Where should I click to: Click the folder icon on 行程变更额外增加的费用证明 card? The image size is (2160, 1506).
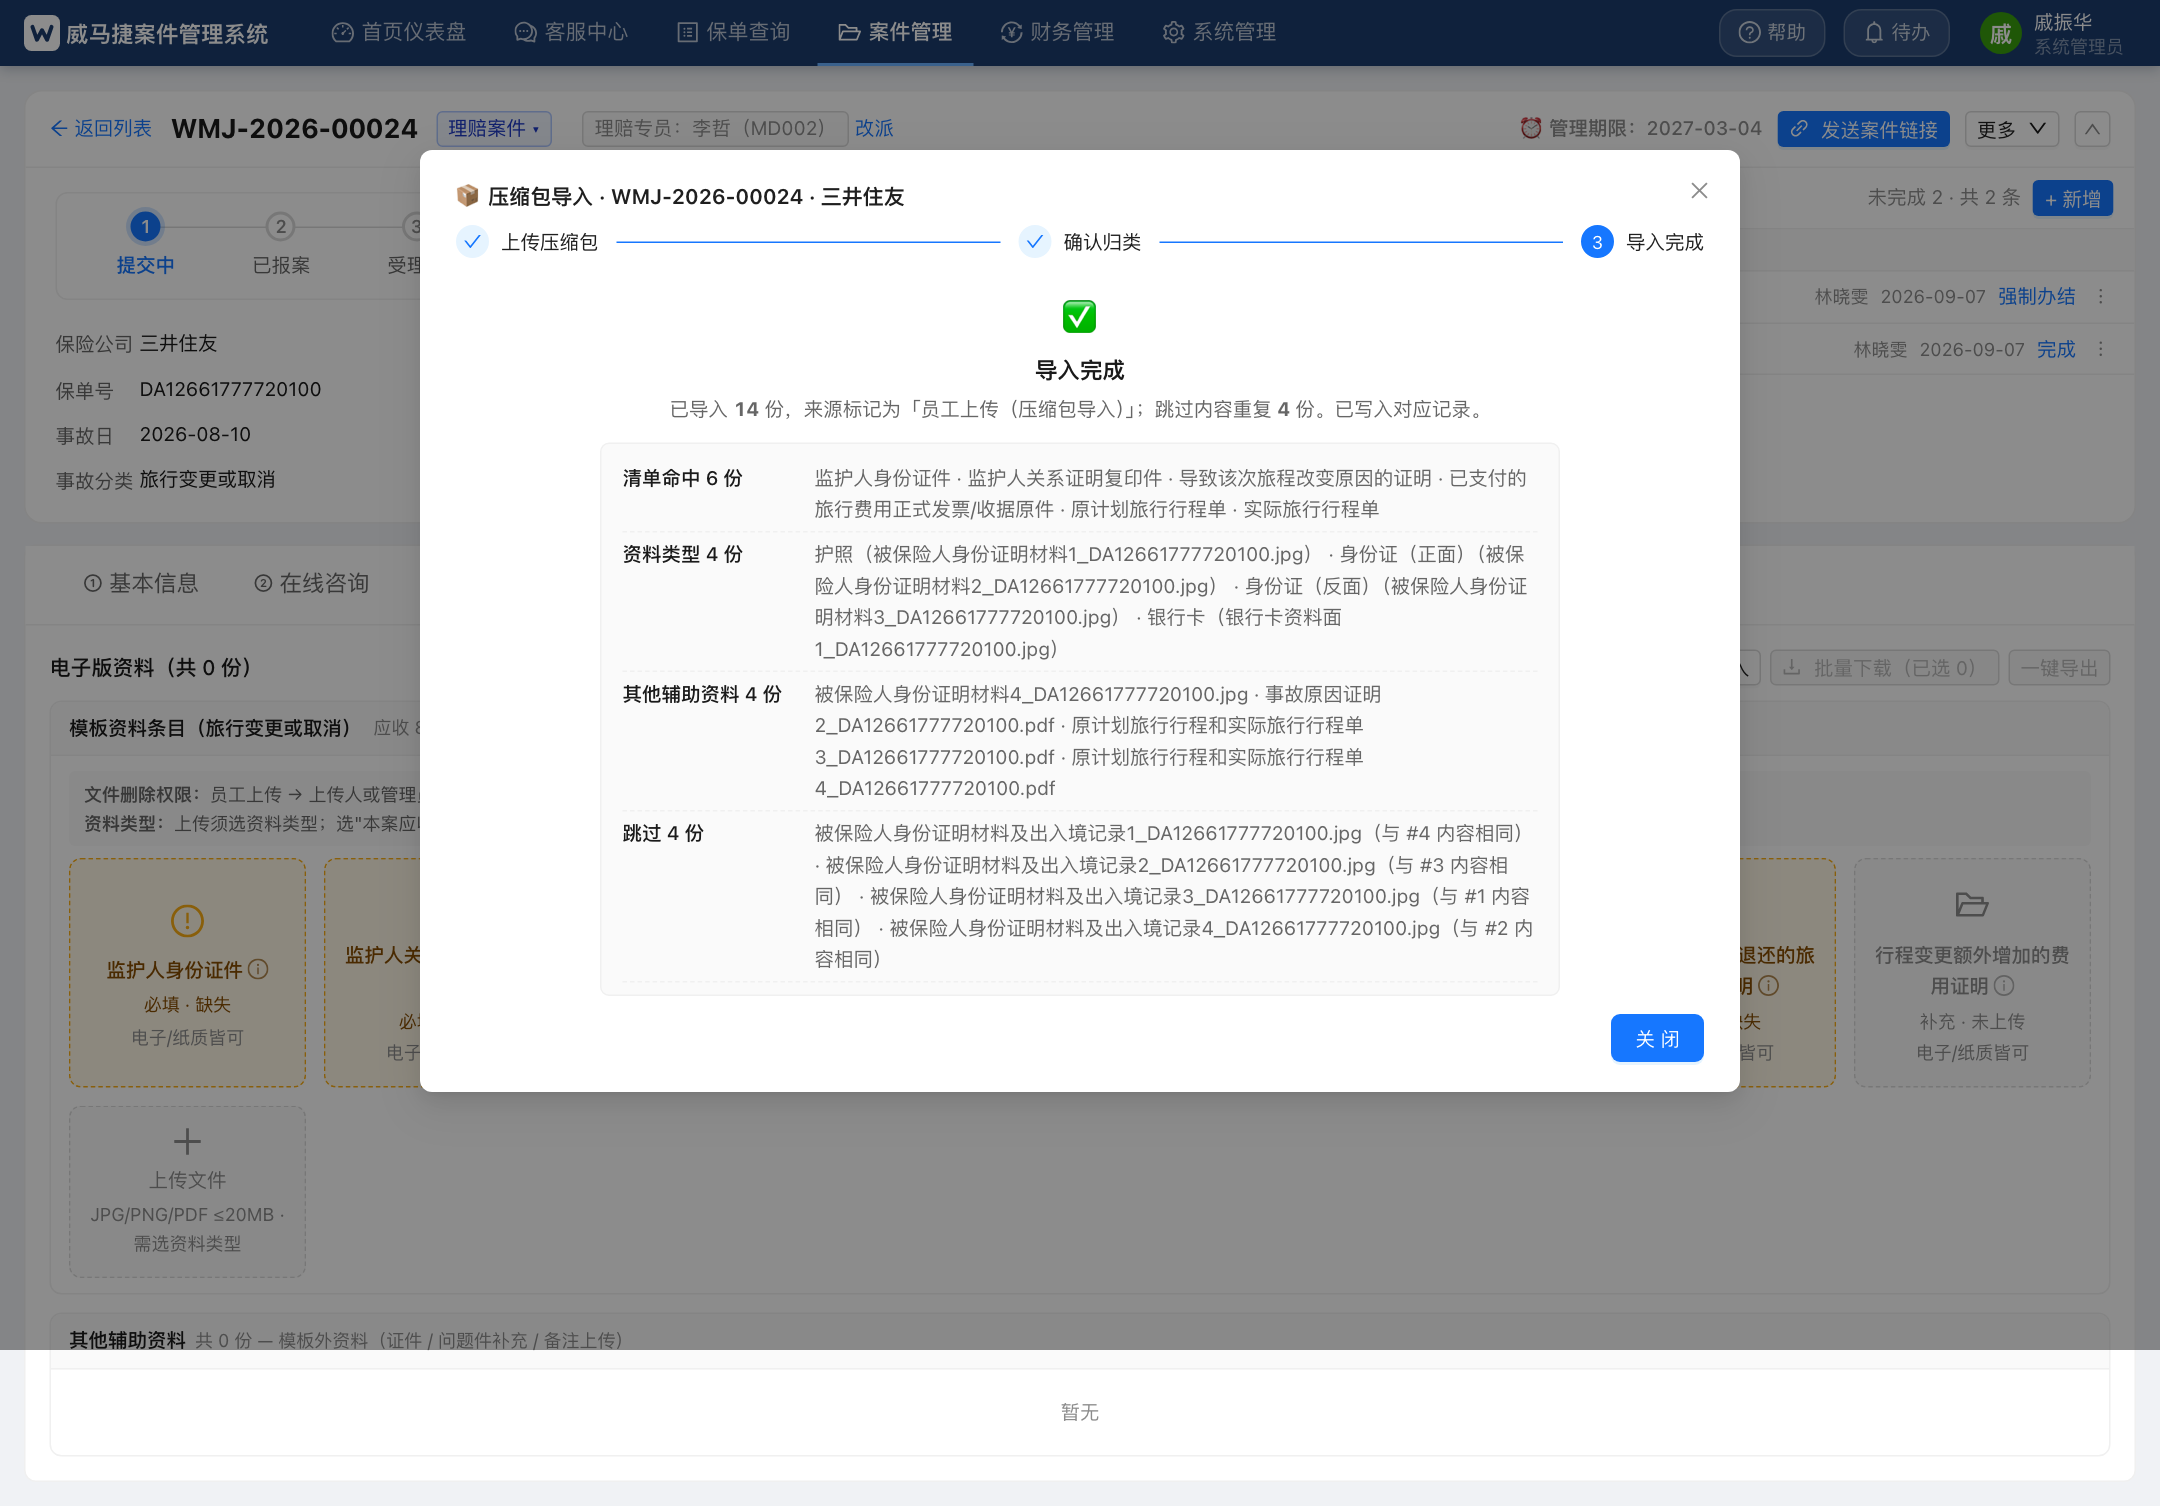pos(1971,905)
